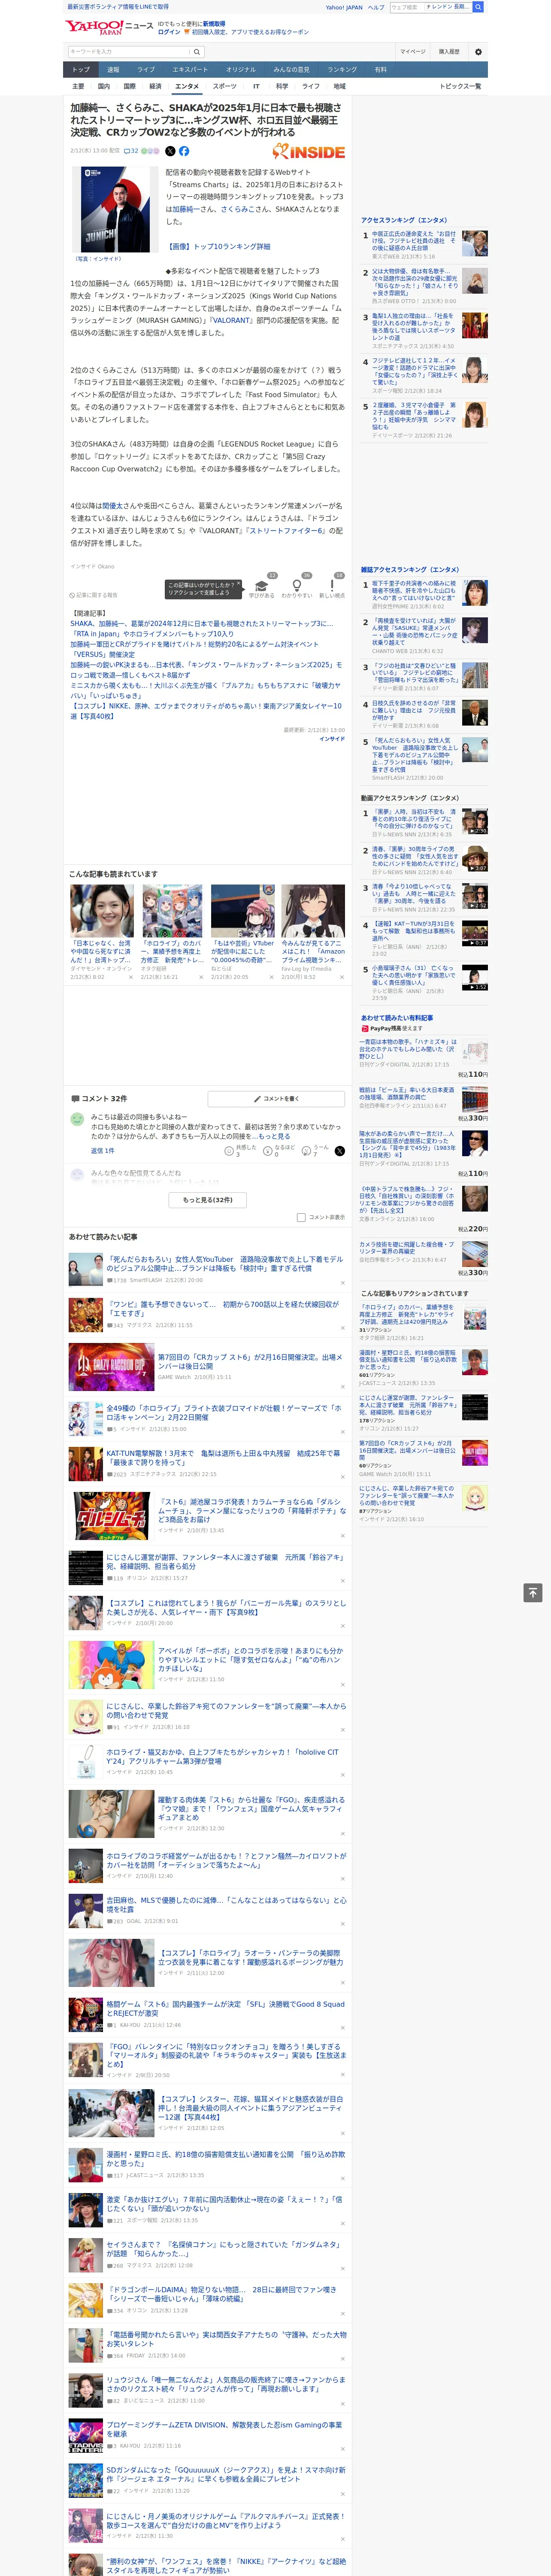Select the エキスパート navigation tab
This screenshot has height=2576, width=551.
[x=190, y=70]
